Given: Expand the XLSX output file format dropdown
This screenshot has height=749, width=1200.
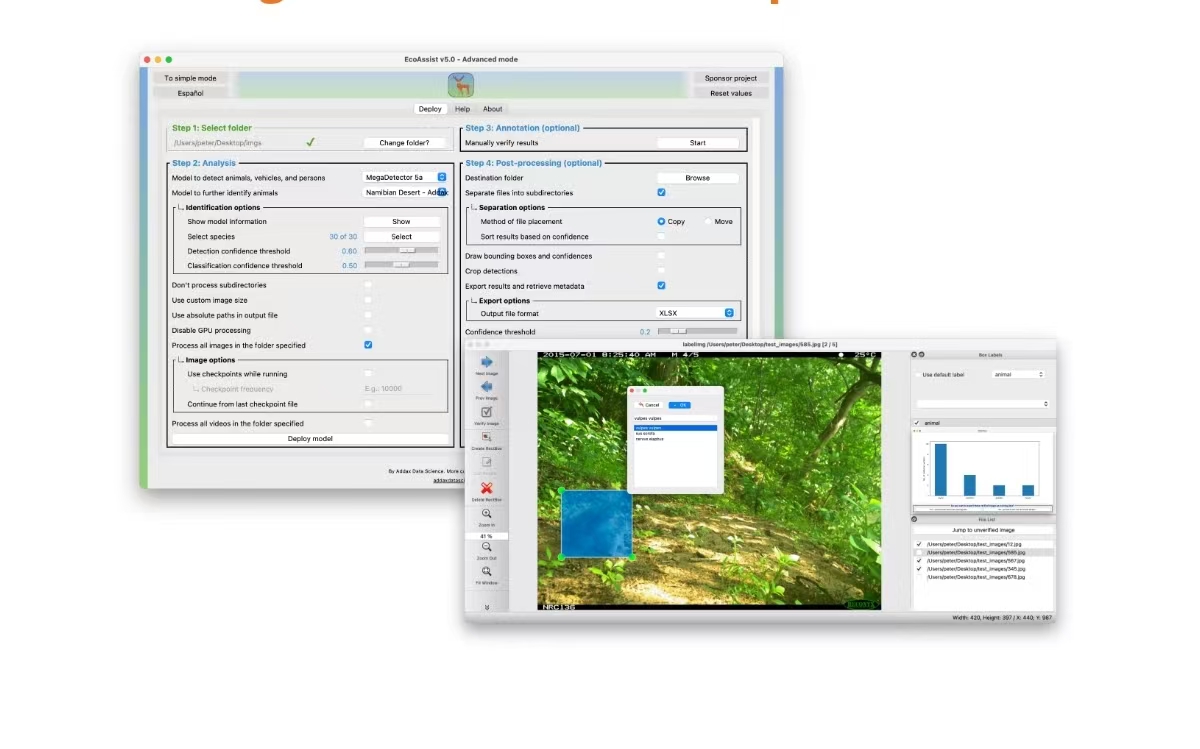Looking at the screenshot, I should click(x=696, y=313).
